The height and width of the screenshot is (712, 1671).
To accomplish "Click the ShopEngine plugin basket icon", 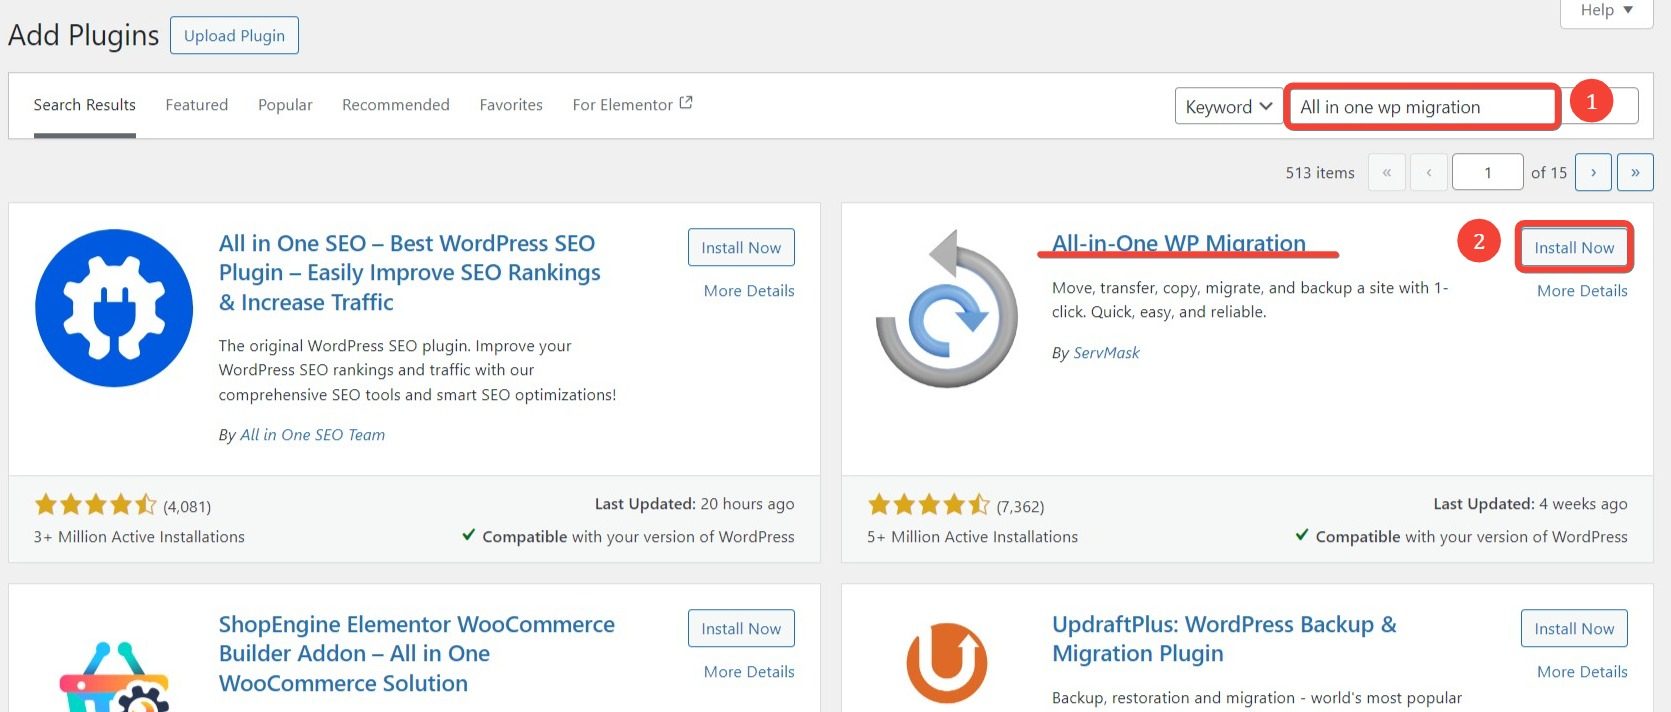I will point(114,676).
